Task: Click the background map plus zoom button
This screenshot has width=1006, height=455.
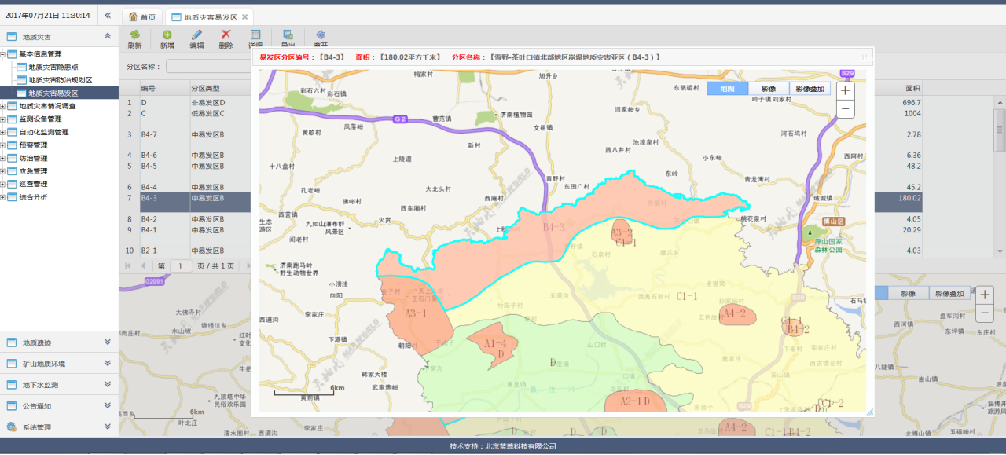Action: (x=985, y=295)
